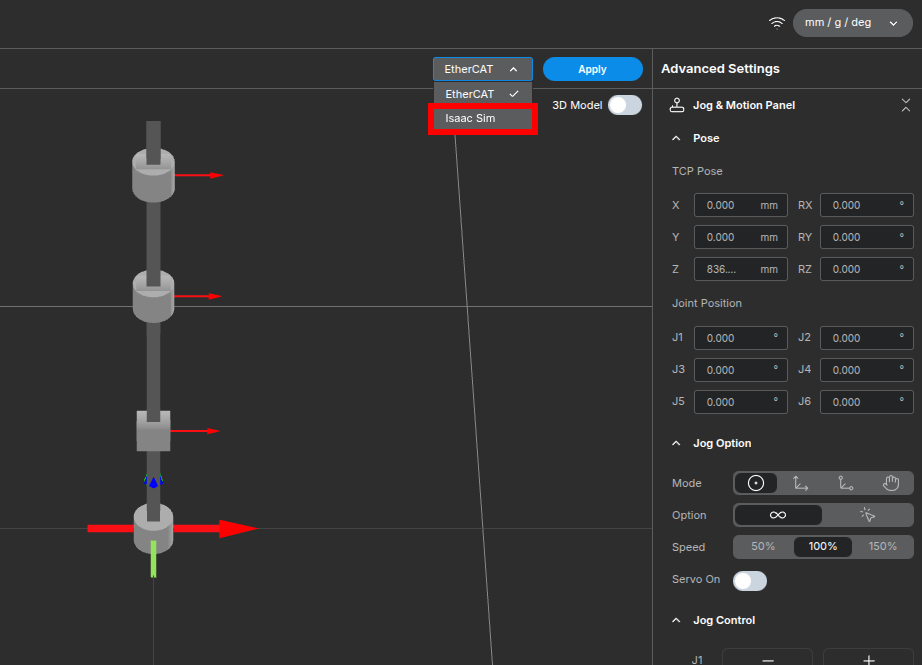Select the hand guiding mode icon
The height and width of the screenshot is (665, 922).
point(891,483)
